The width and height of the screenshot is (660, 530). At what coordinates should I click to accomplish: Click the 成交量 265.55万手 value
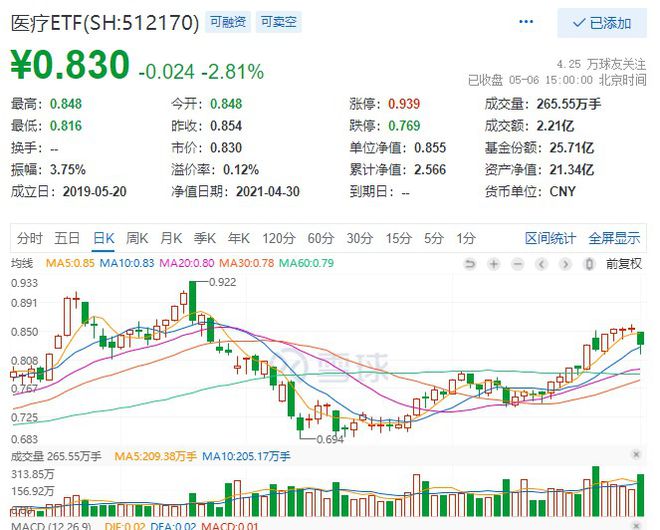point(569,104)
